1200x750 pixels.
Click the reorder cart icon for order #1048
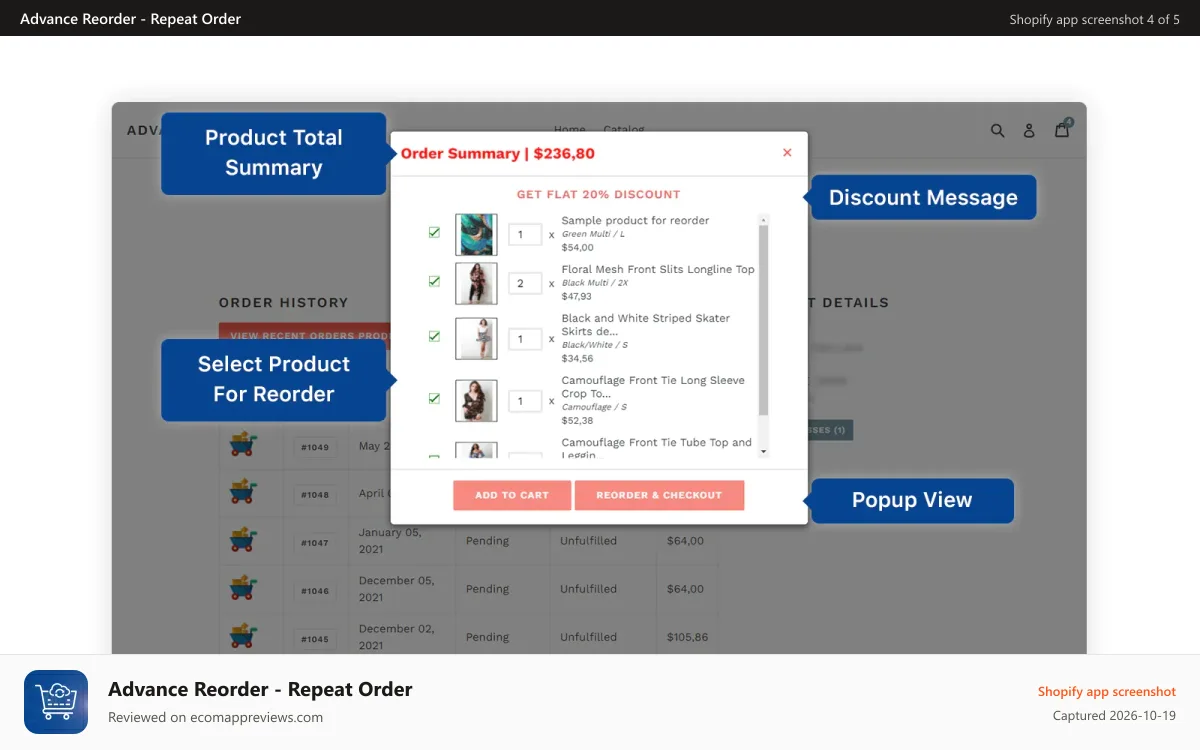point(242,492)
